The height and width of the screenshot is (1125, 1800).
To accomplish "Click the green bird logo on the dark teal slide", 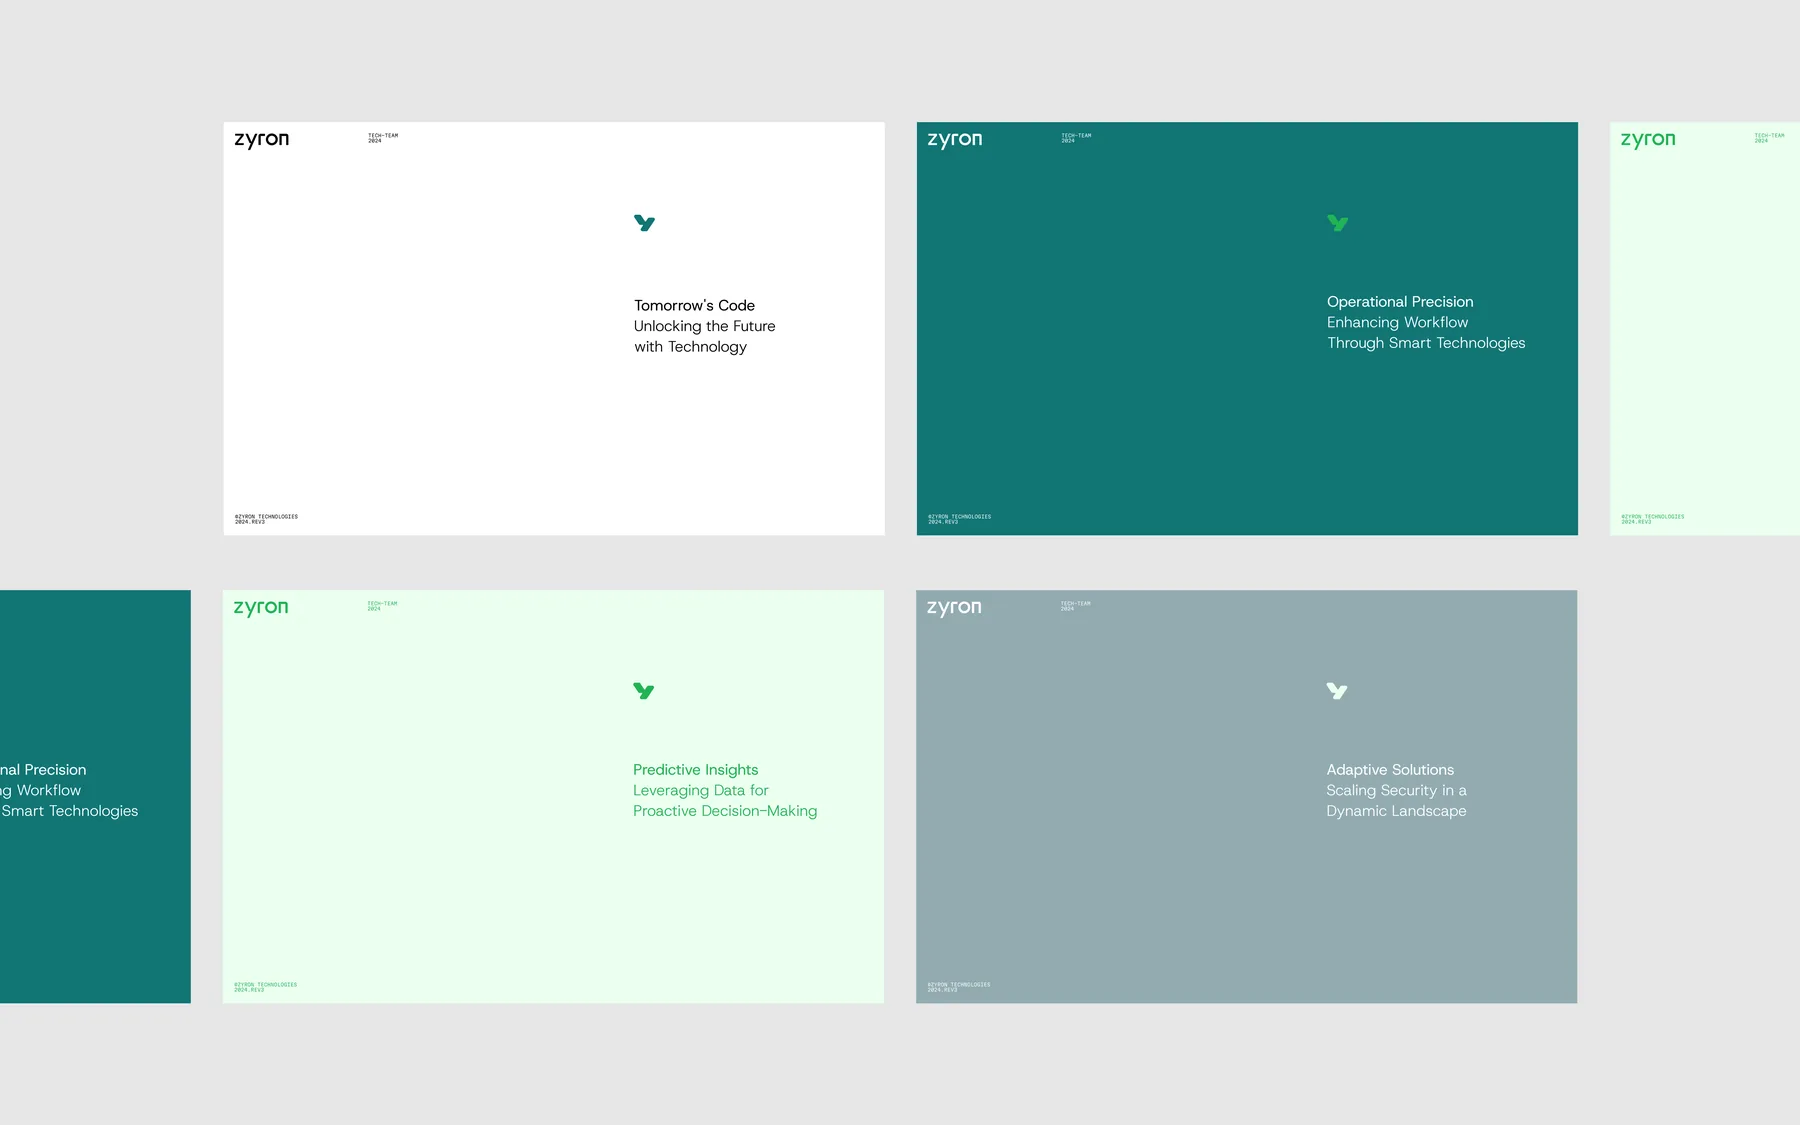I will pyautogui.click(x=1337, y=223).
